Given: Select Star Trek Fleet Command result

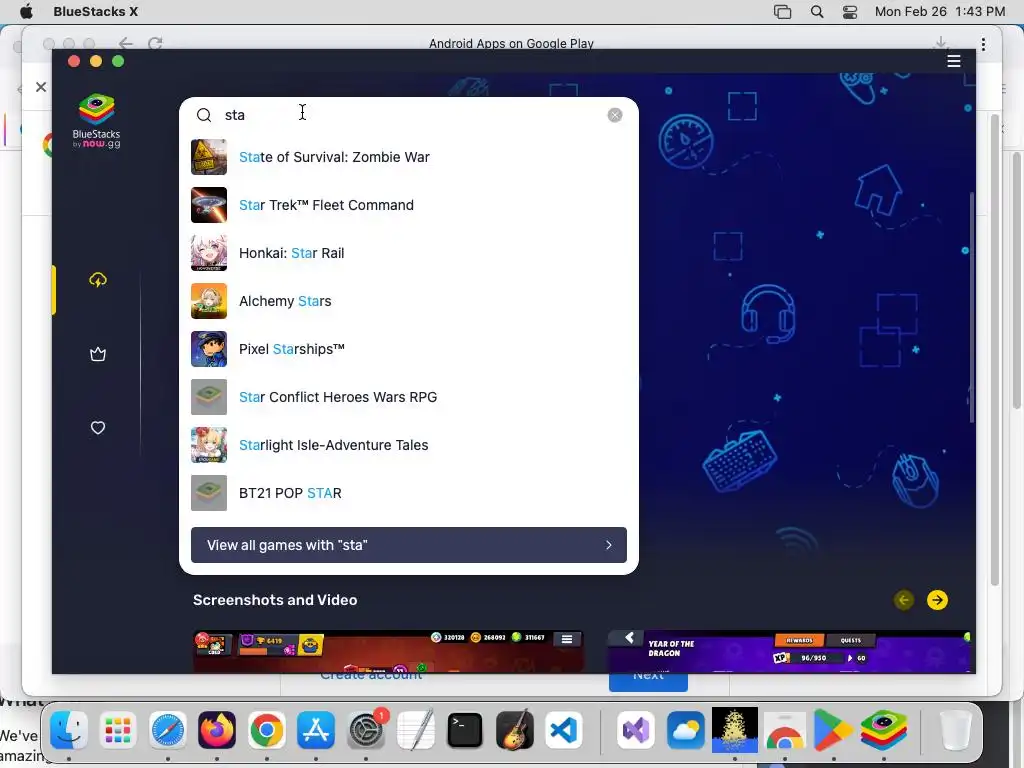Looking at the screenshot, I should [409, 205].
